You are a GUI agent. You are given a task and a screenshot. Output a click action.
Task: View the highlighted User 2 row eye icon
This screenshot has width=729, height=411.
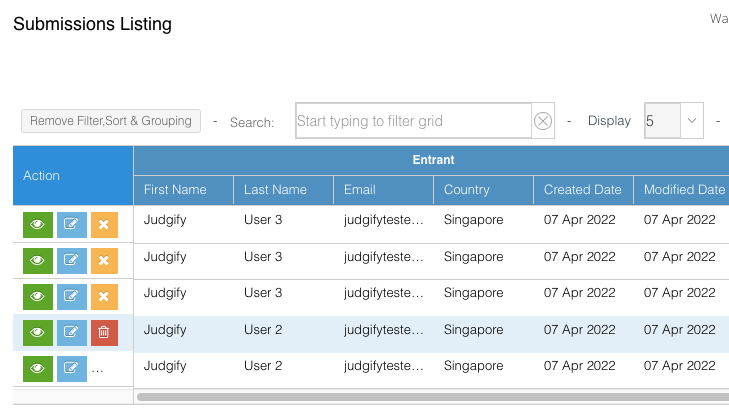[x=38, y=332]
